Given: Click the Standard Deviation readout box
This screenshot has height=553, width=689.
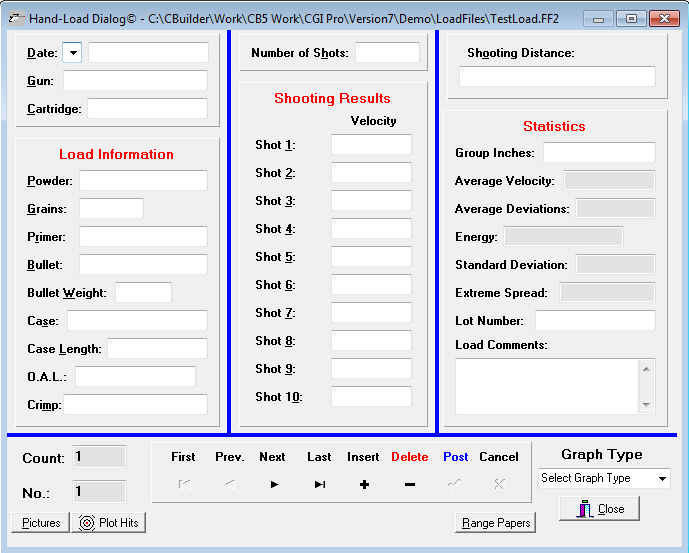Looking at the screenshot, I should [x=616, y=265].
